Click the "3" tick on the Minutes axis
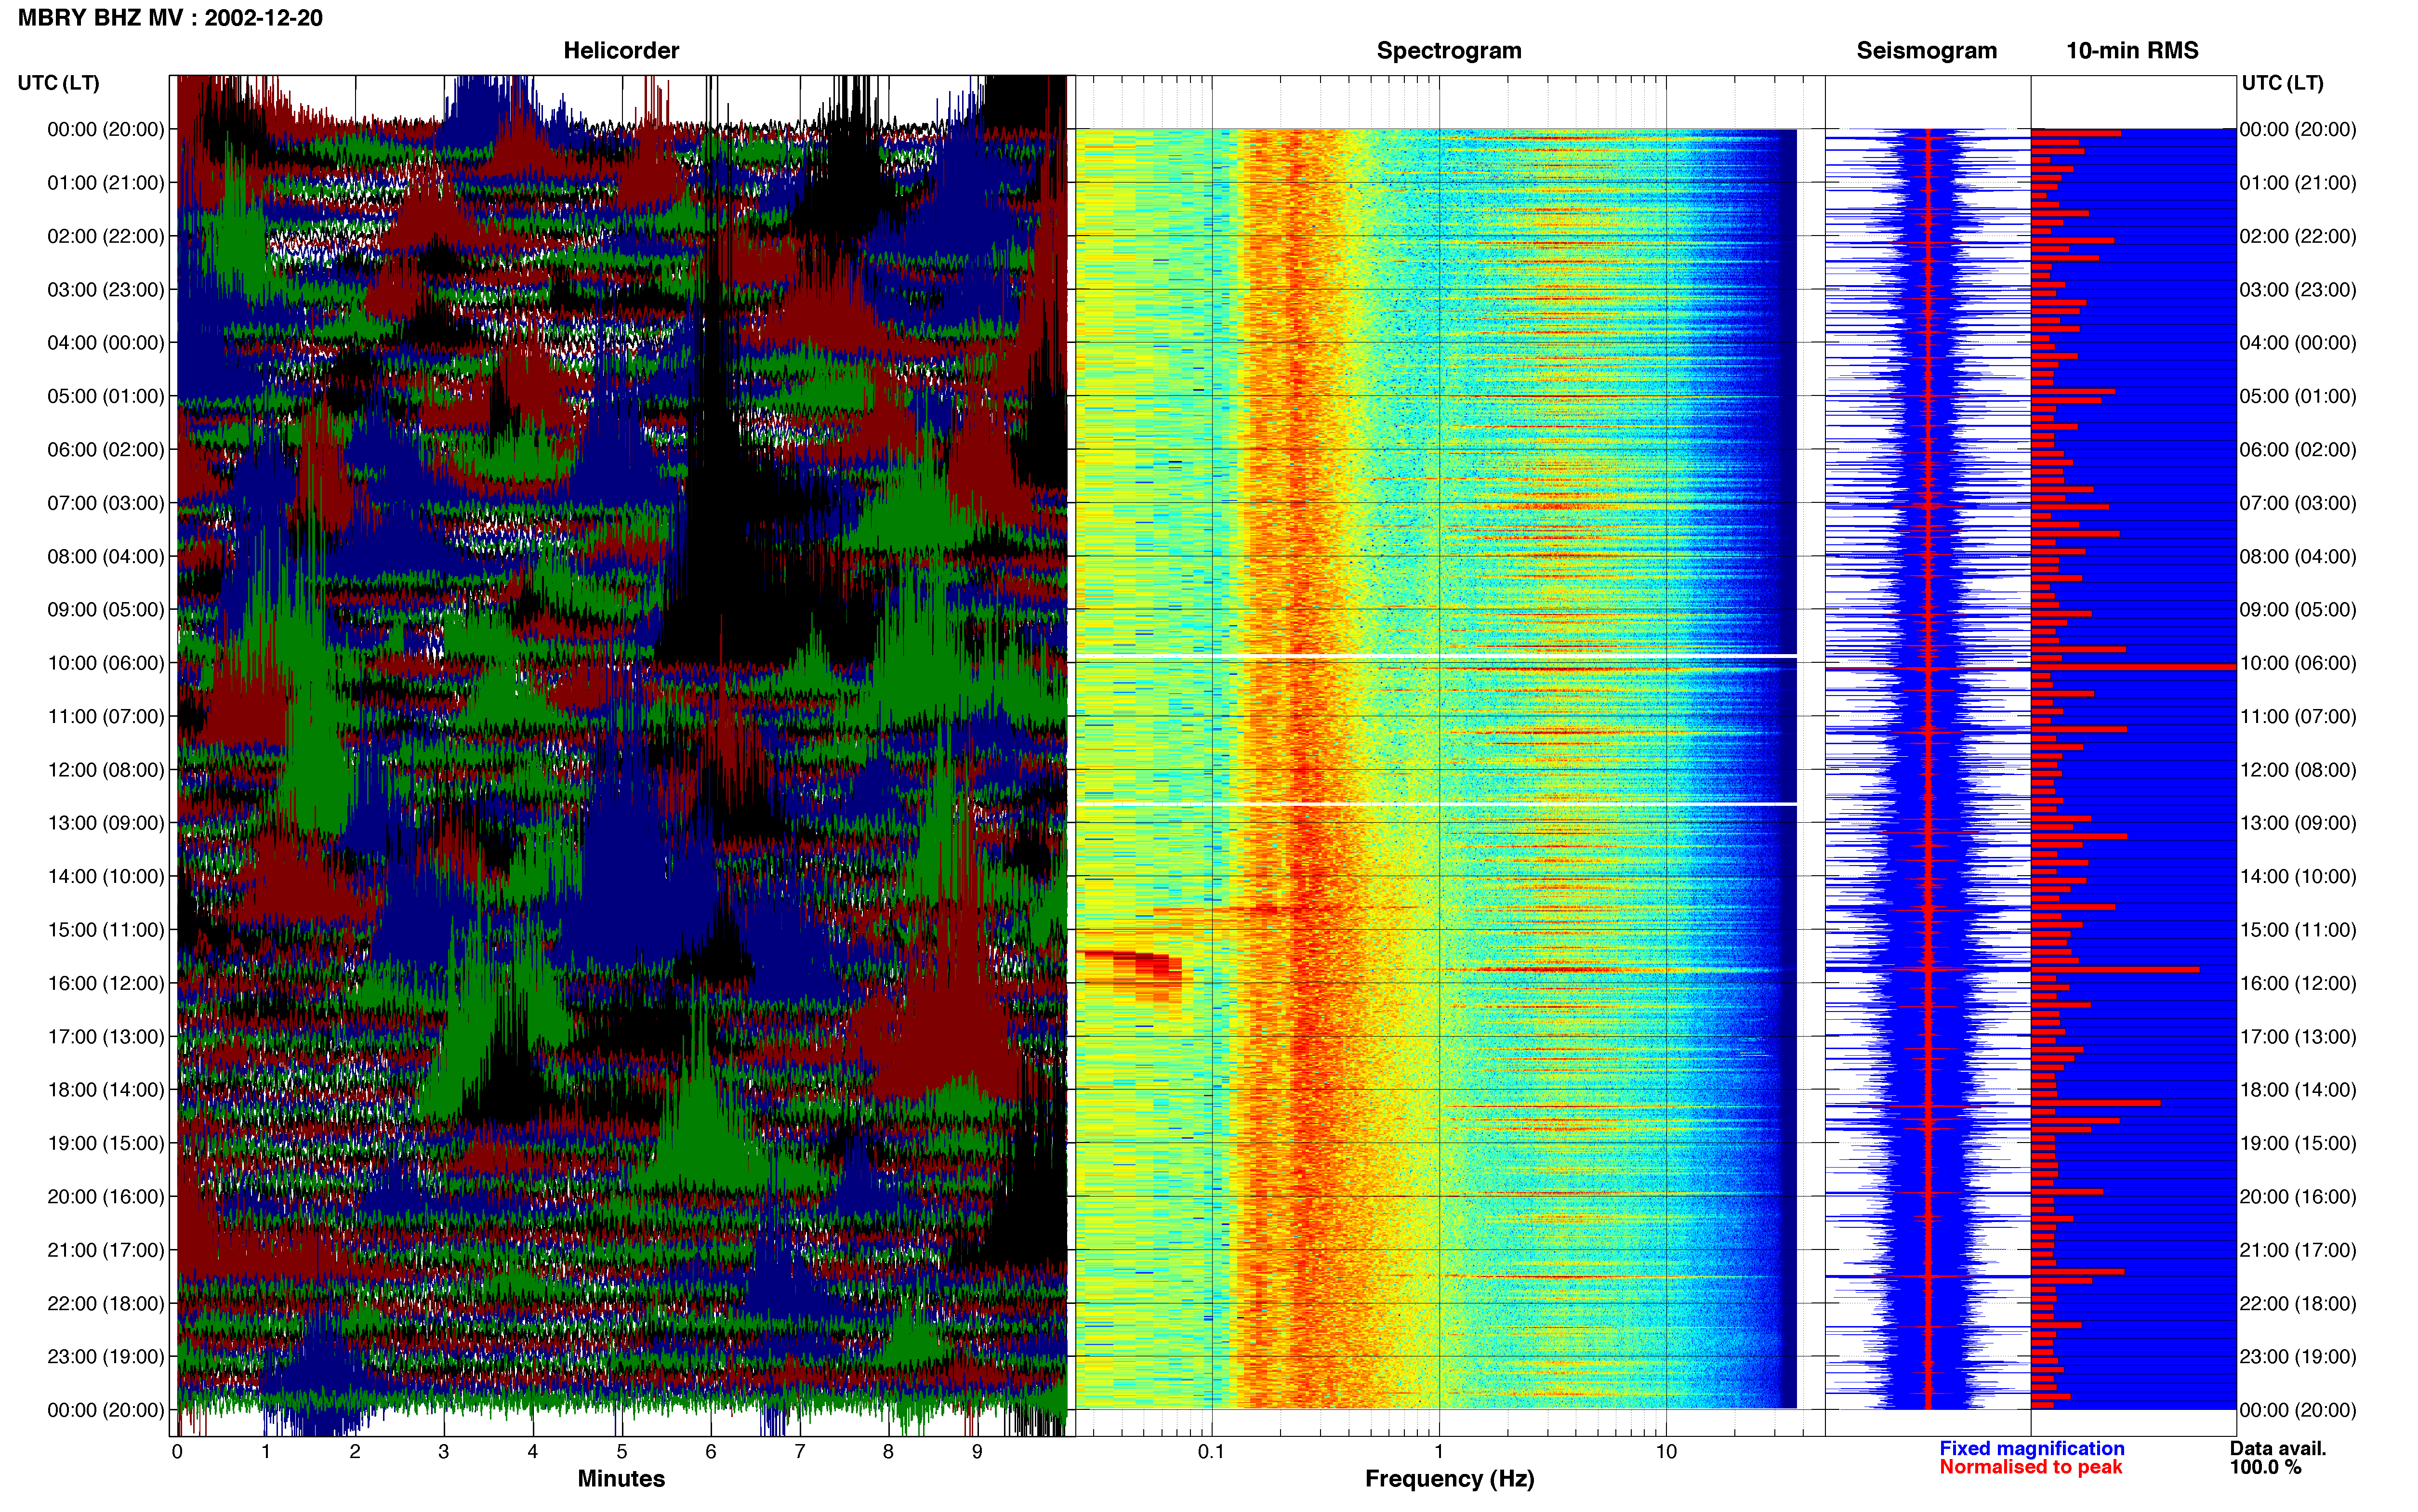 point(444,1452)
